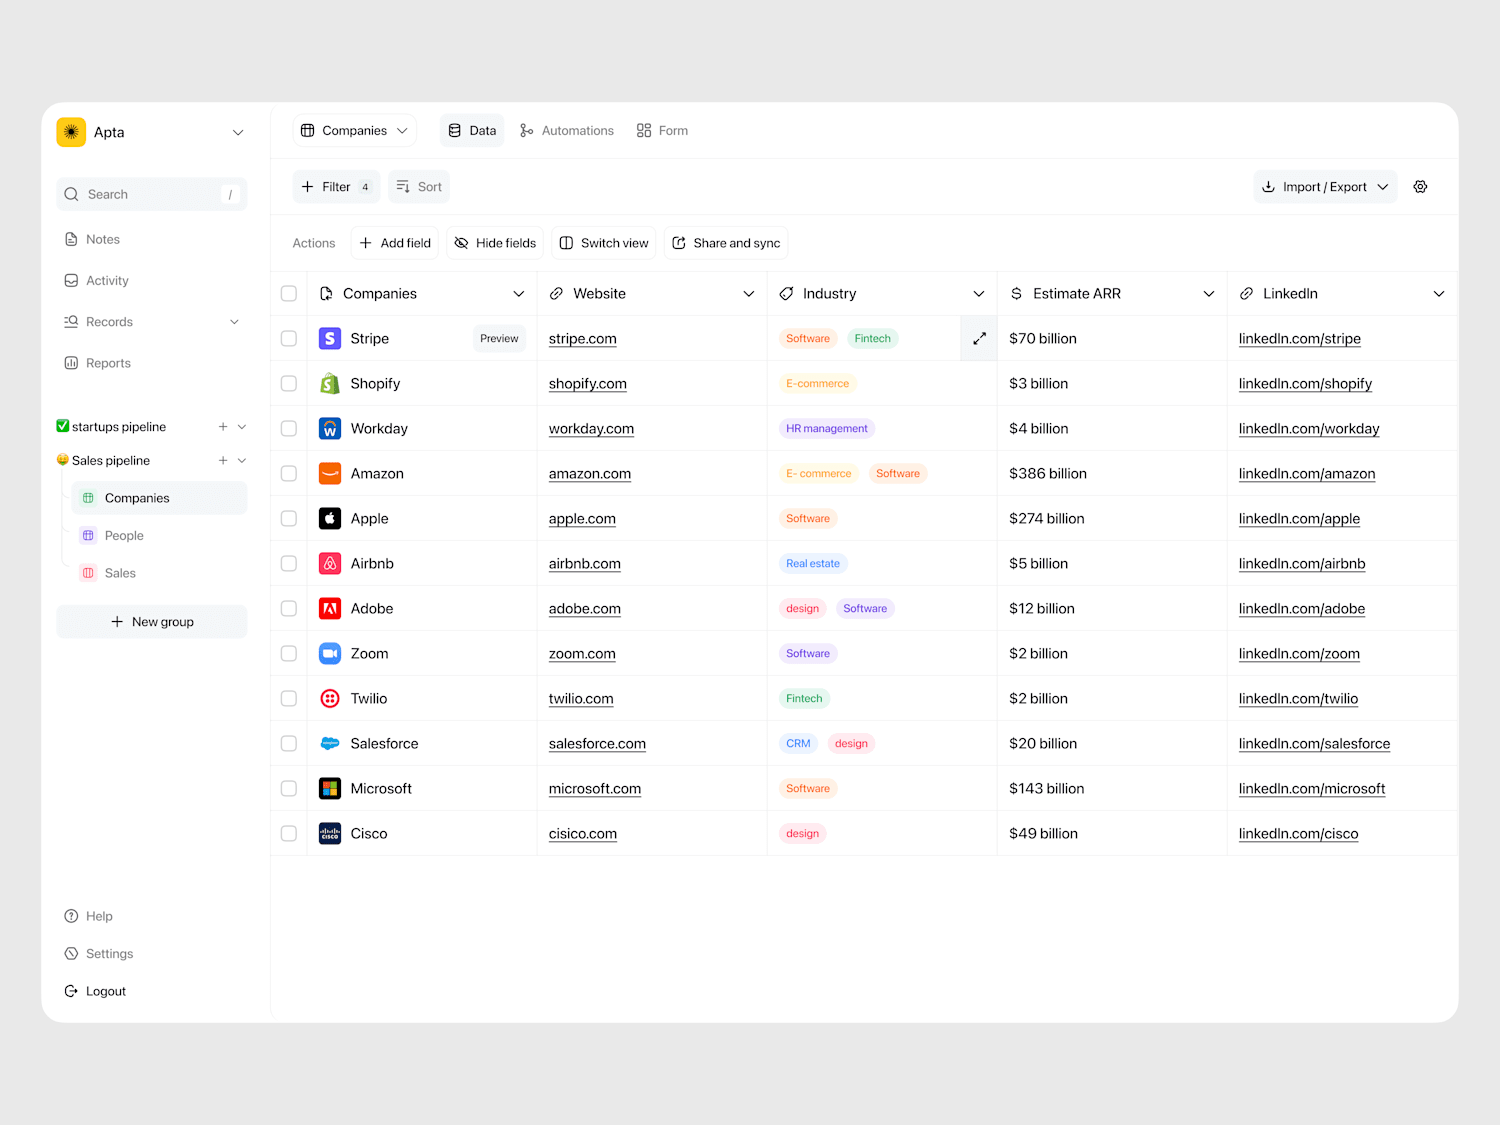The image size is (1500, 1125).
Task: Open settings gear icon next to Import/Export
Action: pyautogui.click(x=1420, y=187)
